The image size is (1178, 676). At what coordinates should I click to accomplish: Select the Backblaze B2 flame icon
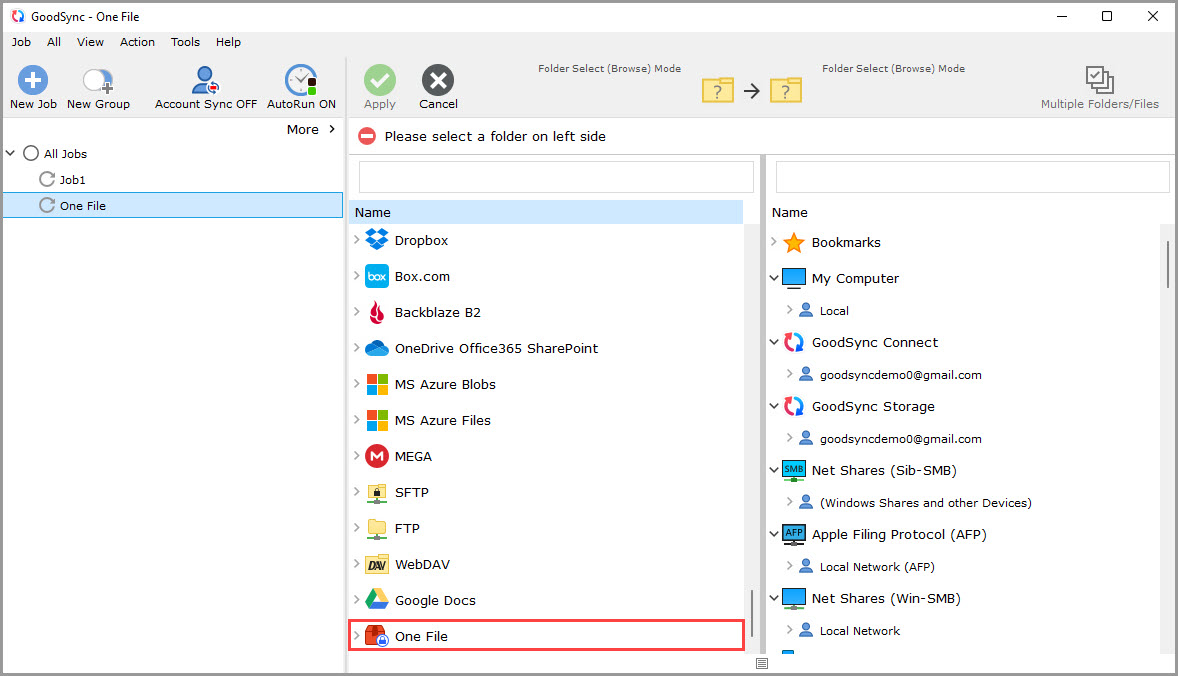pos(376,312)
